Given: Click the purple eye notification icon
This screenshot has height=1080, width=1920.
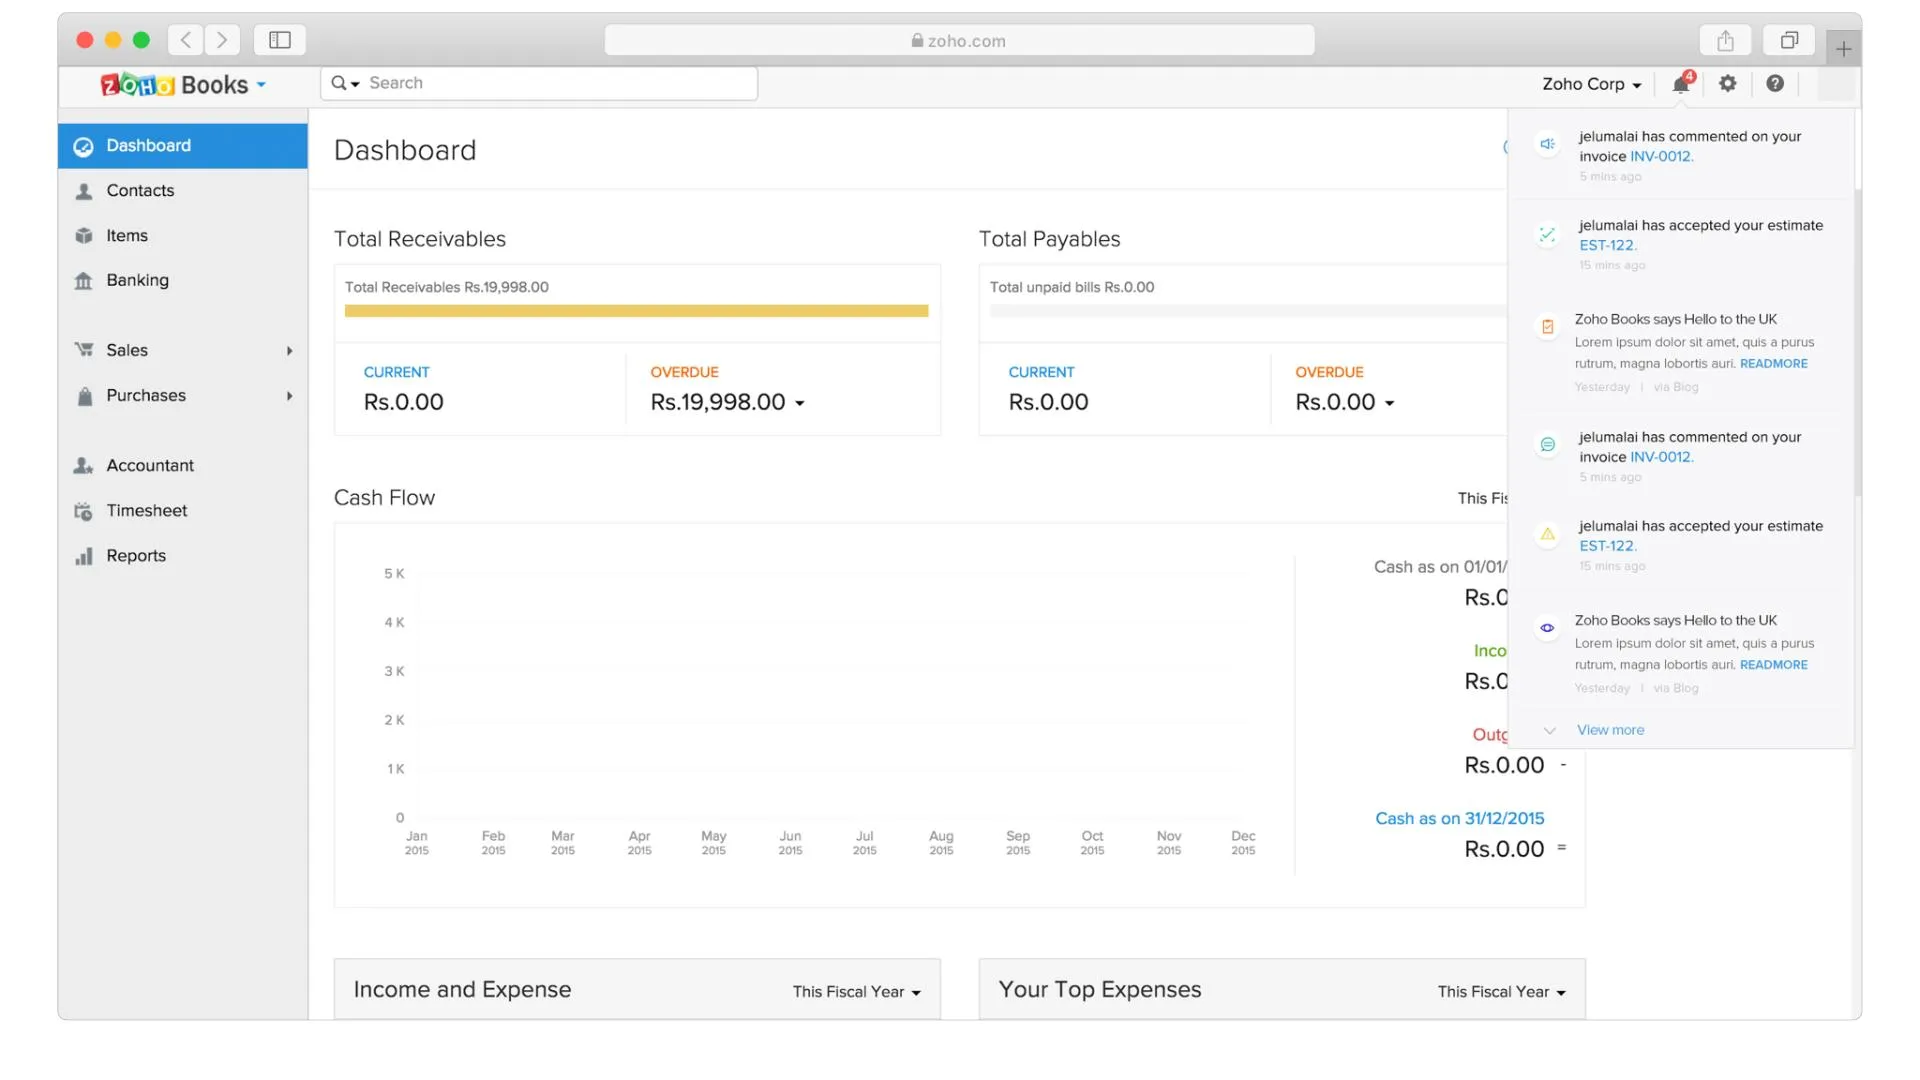Looking at the screenshot, I should 1547,628.
